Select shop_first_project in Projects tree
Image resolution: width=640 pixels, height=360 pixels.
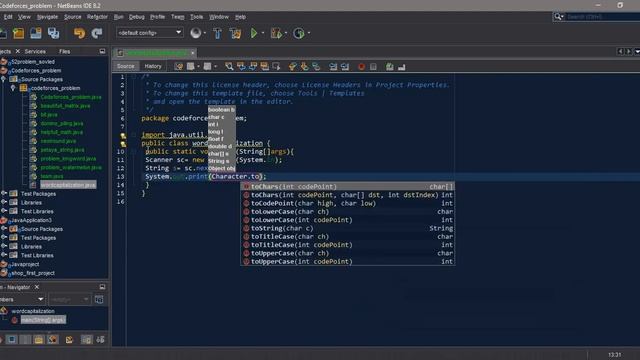(33, 273)
